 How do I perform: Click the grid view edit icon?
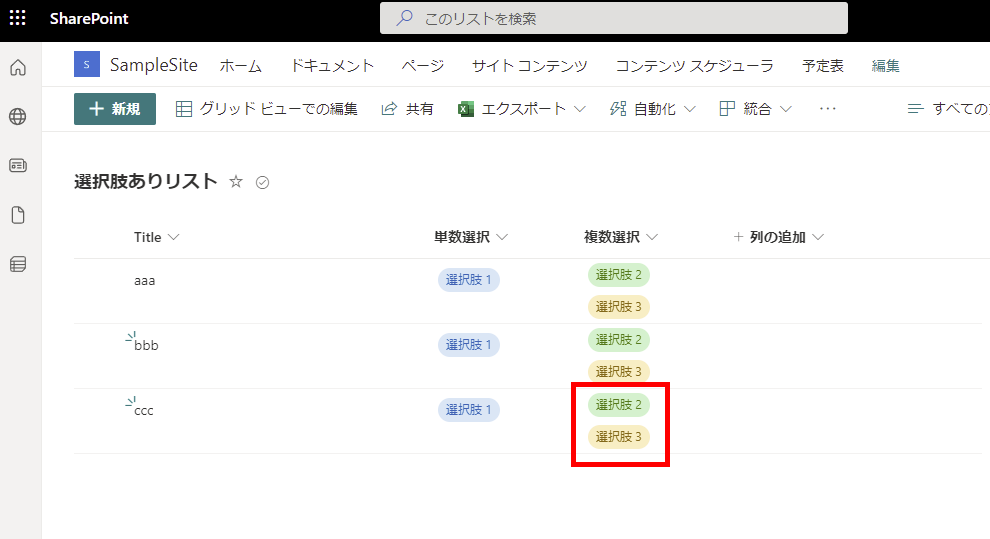click(184, 109)
